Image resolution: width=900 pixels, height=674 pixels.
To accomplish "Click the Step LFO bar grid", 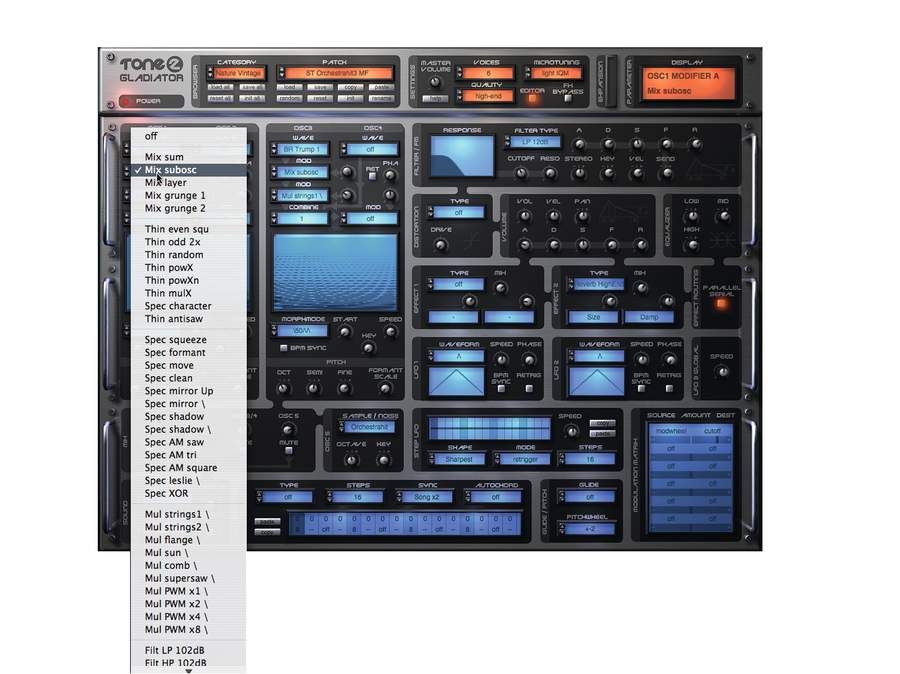I will (489, 429).
